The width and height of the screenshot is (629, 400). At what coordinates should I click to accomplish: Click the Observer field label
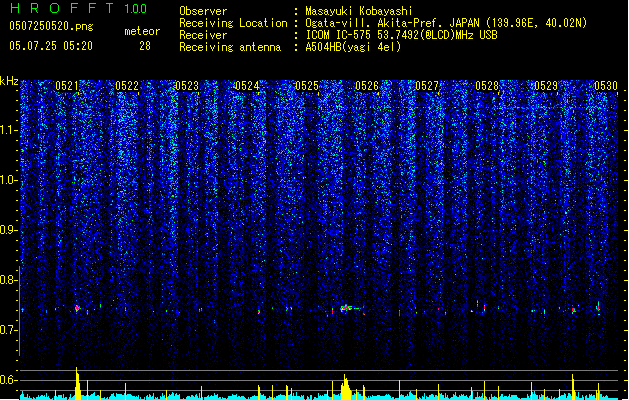(203, 11)
